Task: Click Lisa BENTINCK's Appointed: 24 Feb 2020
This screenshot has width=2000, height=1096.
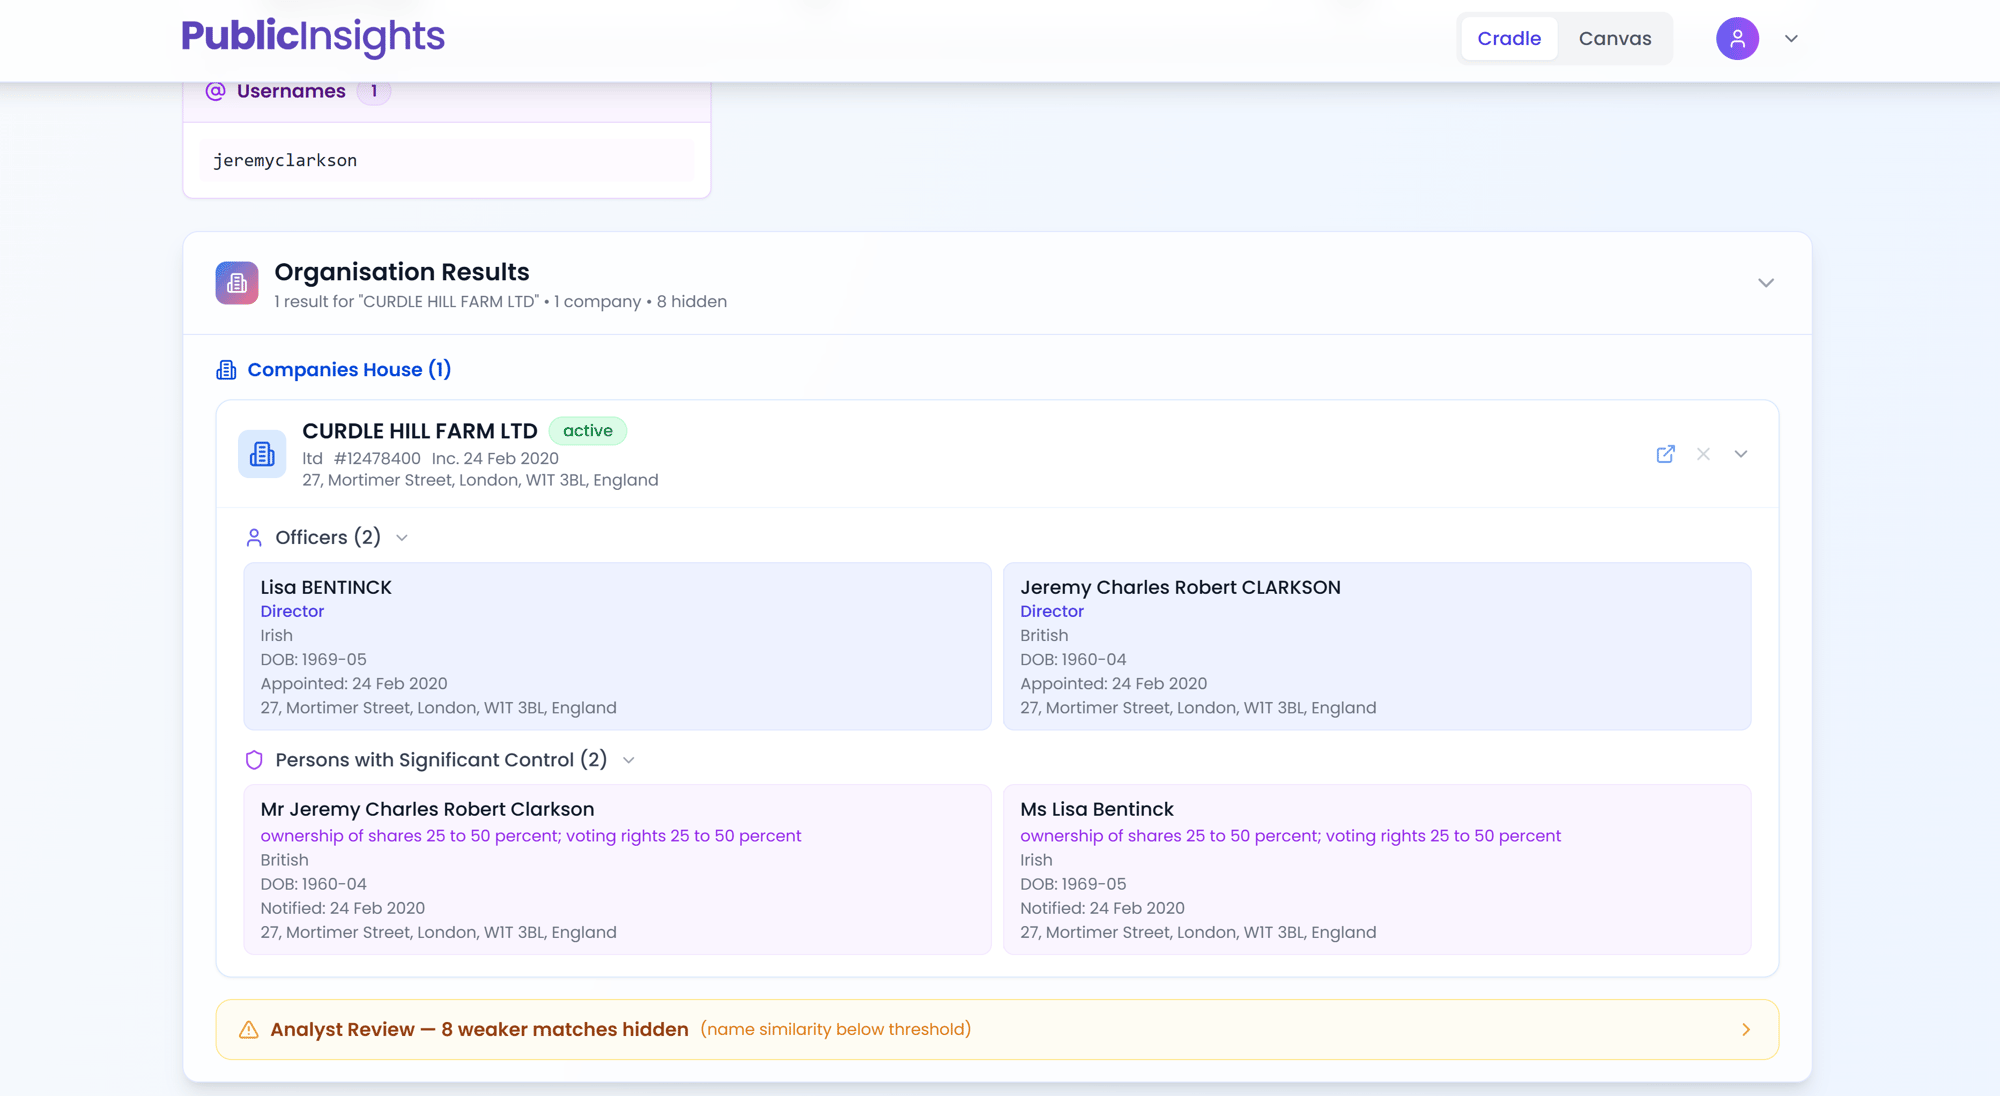Action: (354, 684)
